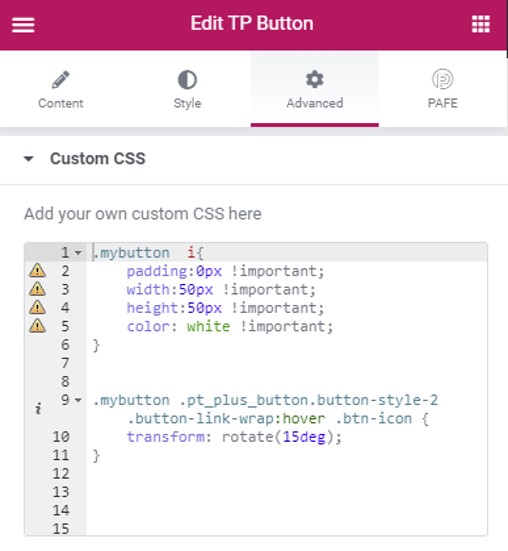Click empty line 13 in CSS editor
The height and width of the screenshot is (551, 508).
(286, 492)
